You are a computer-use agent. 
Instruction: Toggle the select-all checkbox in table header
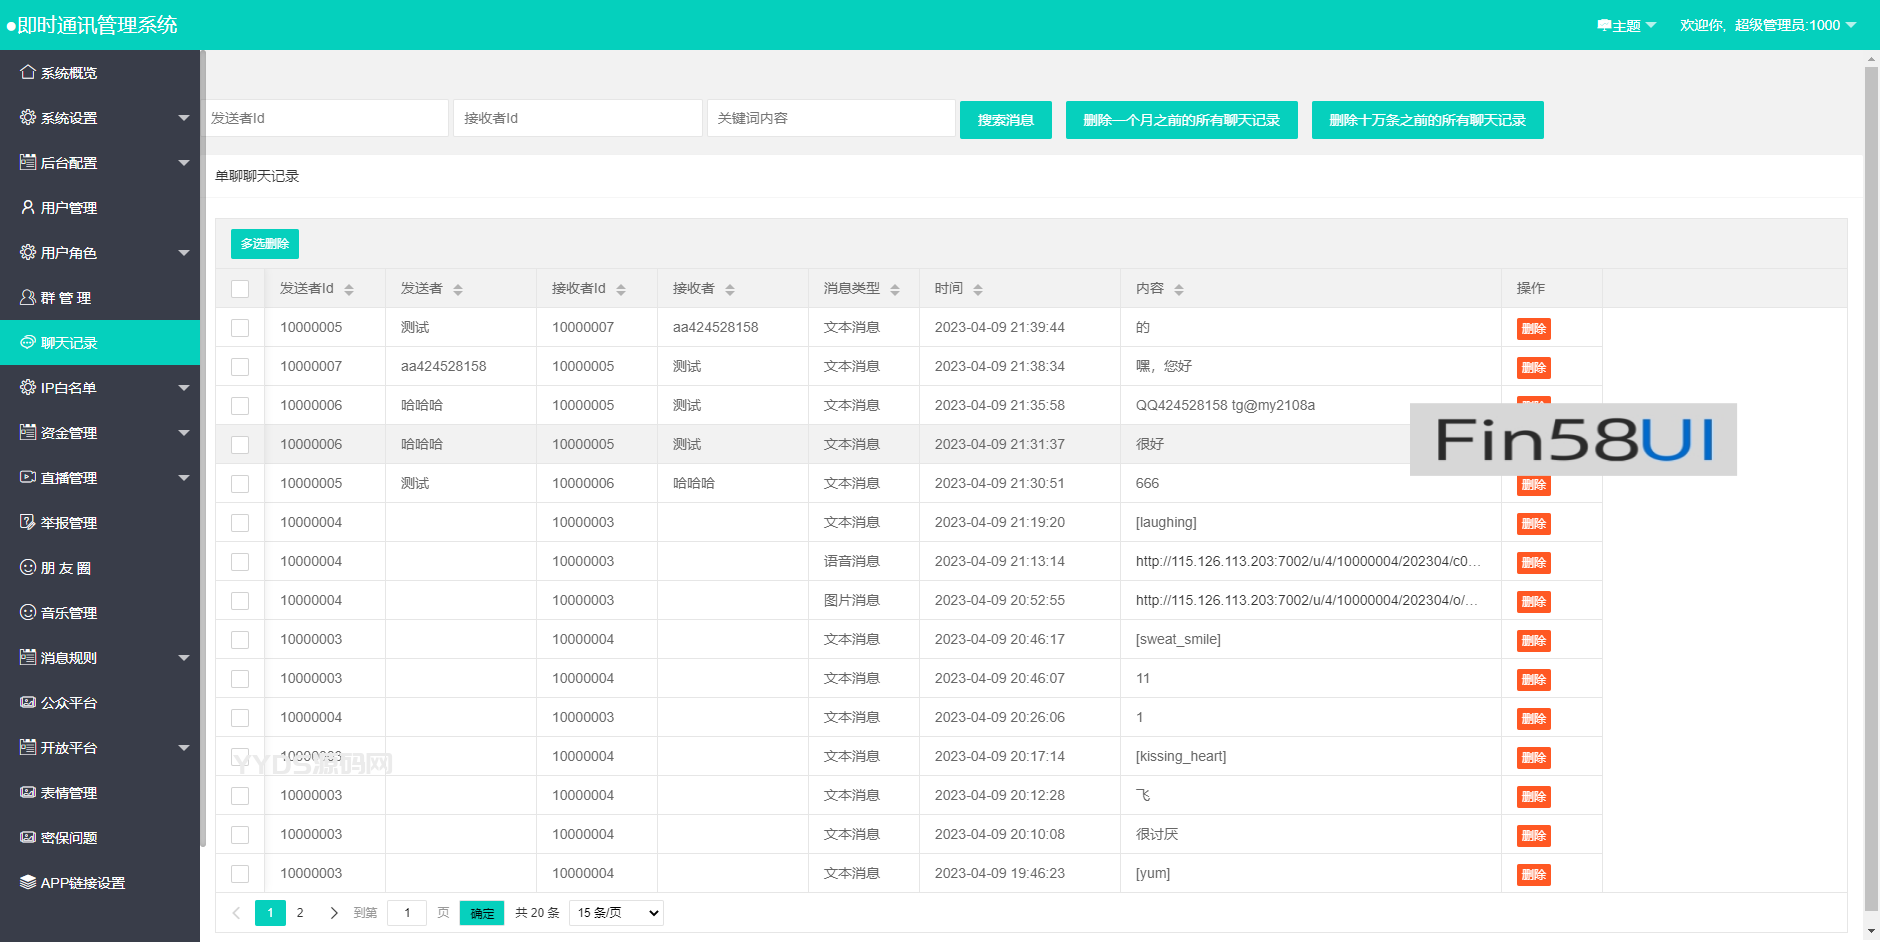coord(240,289)
